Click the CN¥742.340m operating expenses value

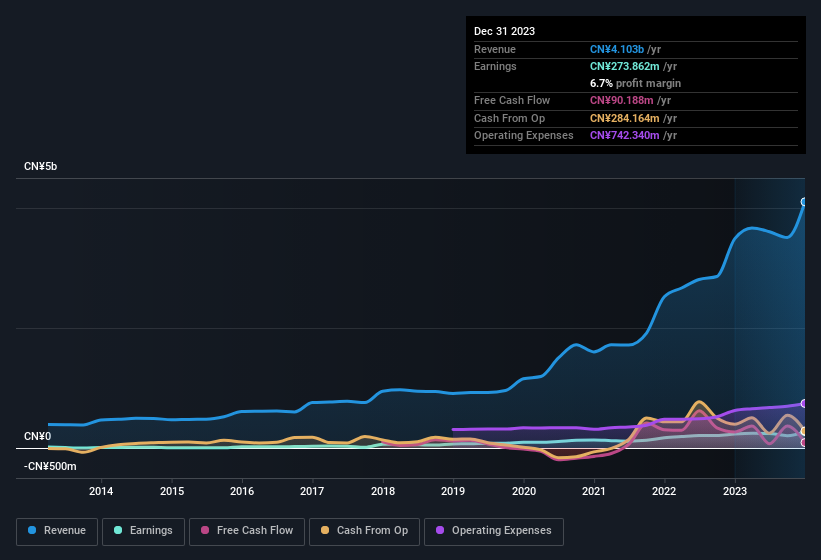click(x=625, y=136)
